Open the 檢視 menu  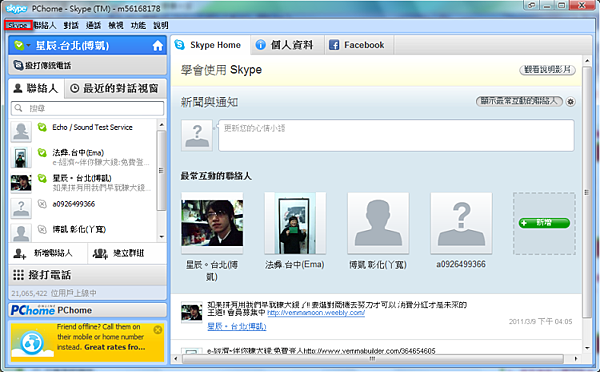pos(116,25)
